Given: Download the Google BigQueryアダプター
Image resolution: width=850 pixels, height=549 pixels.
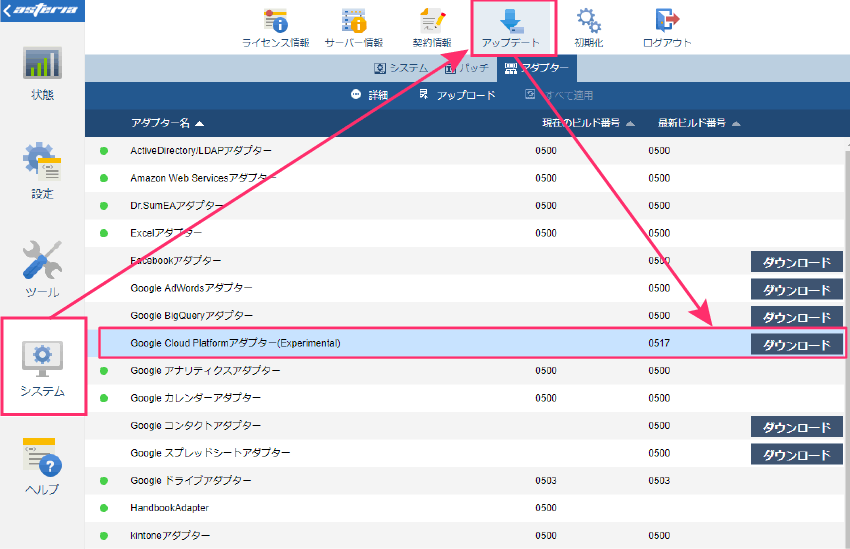Looking at the screenshot, I should 796,317.
